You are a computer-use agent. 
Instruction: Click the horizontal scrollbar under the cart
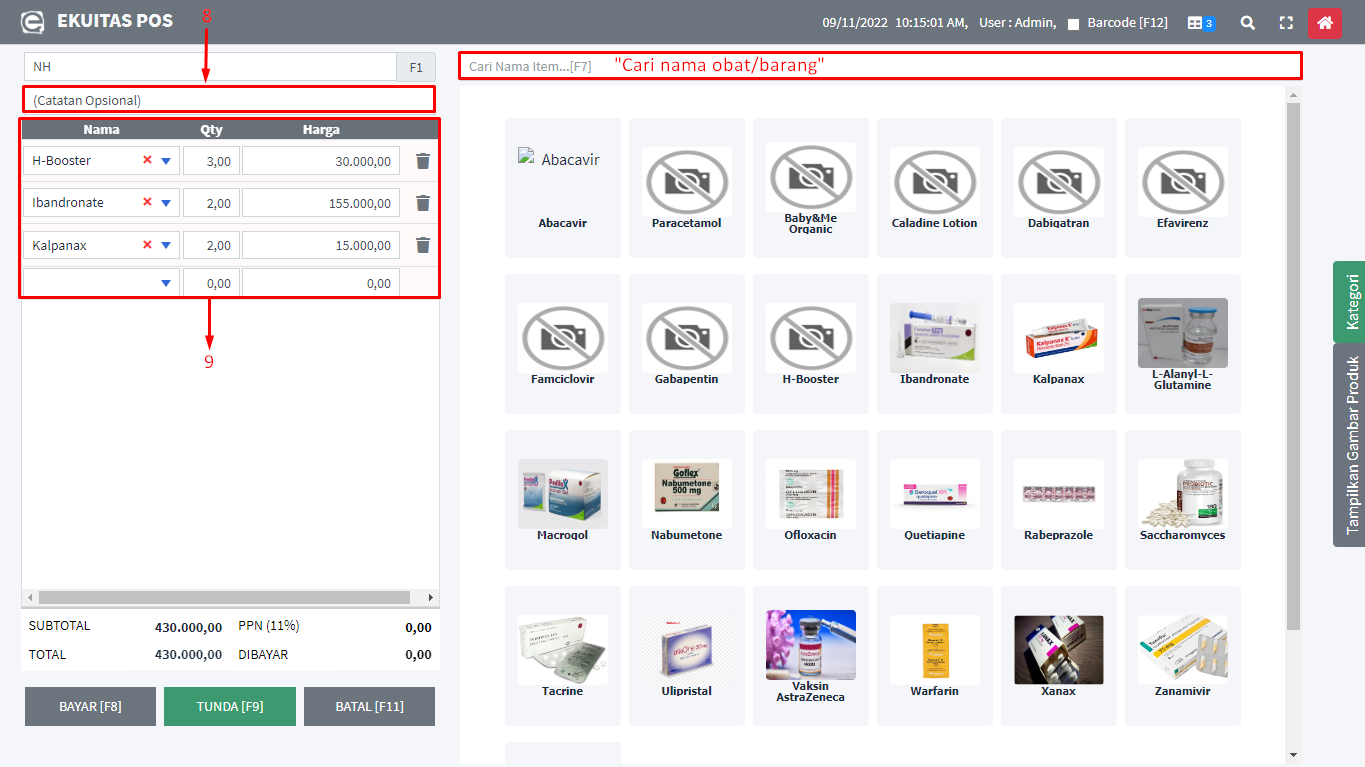(224, 597)
